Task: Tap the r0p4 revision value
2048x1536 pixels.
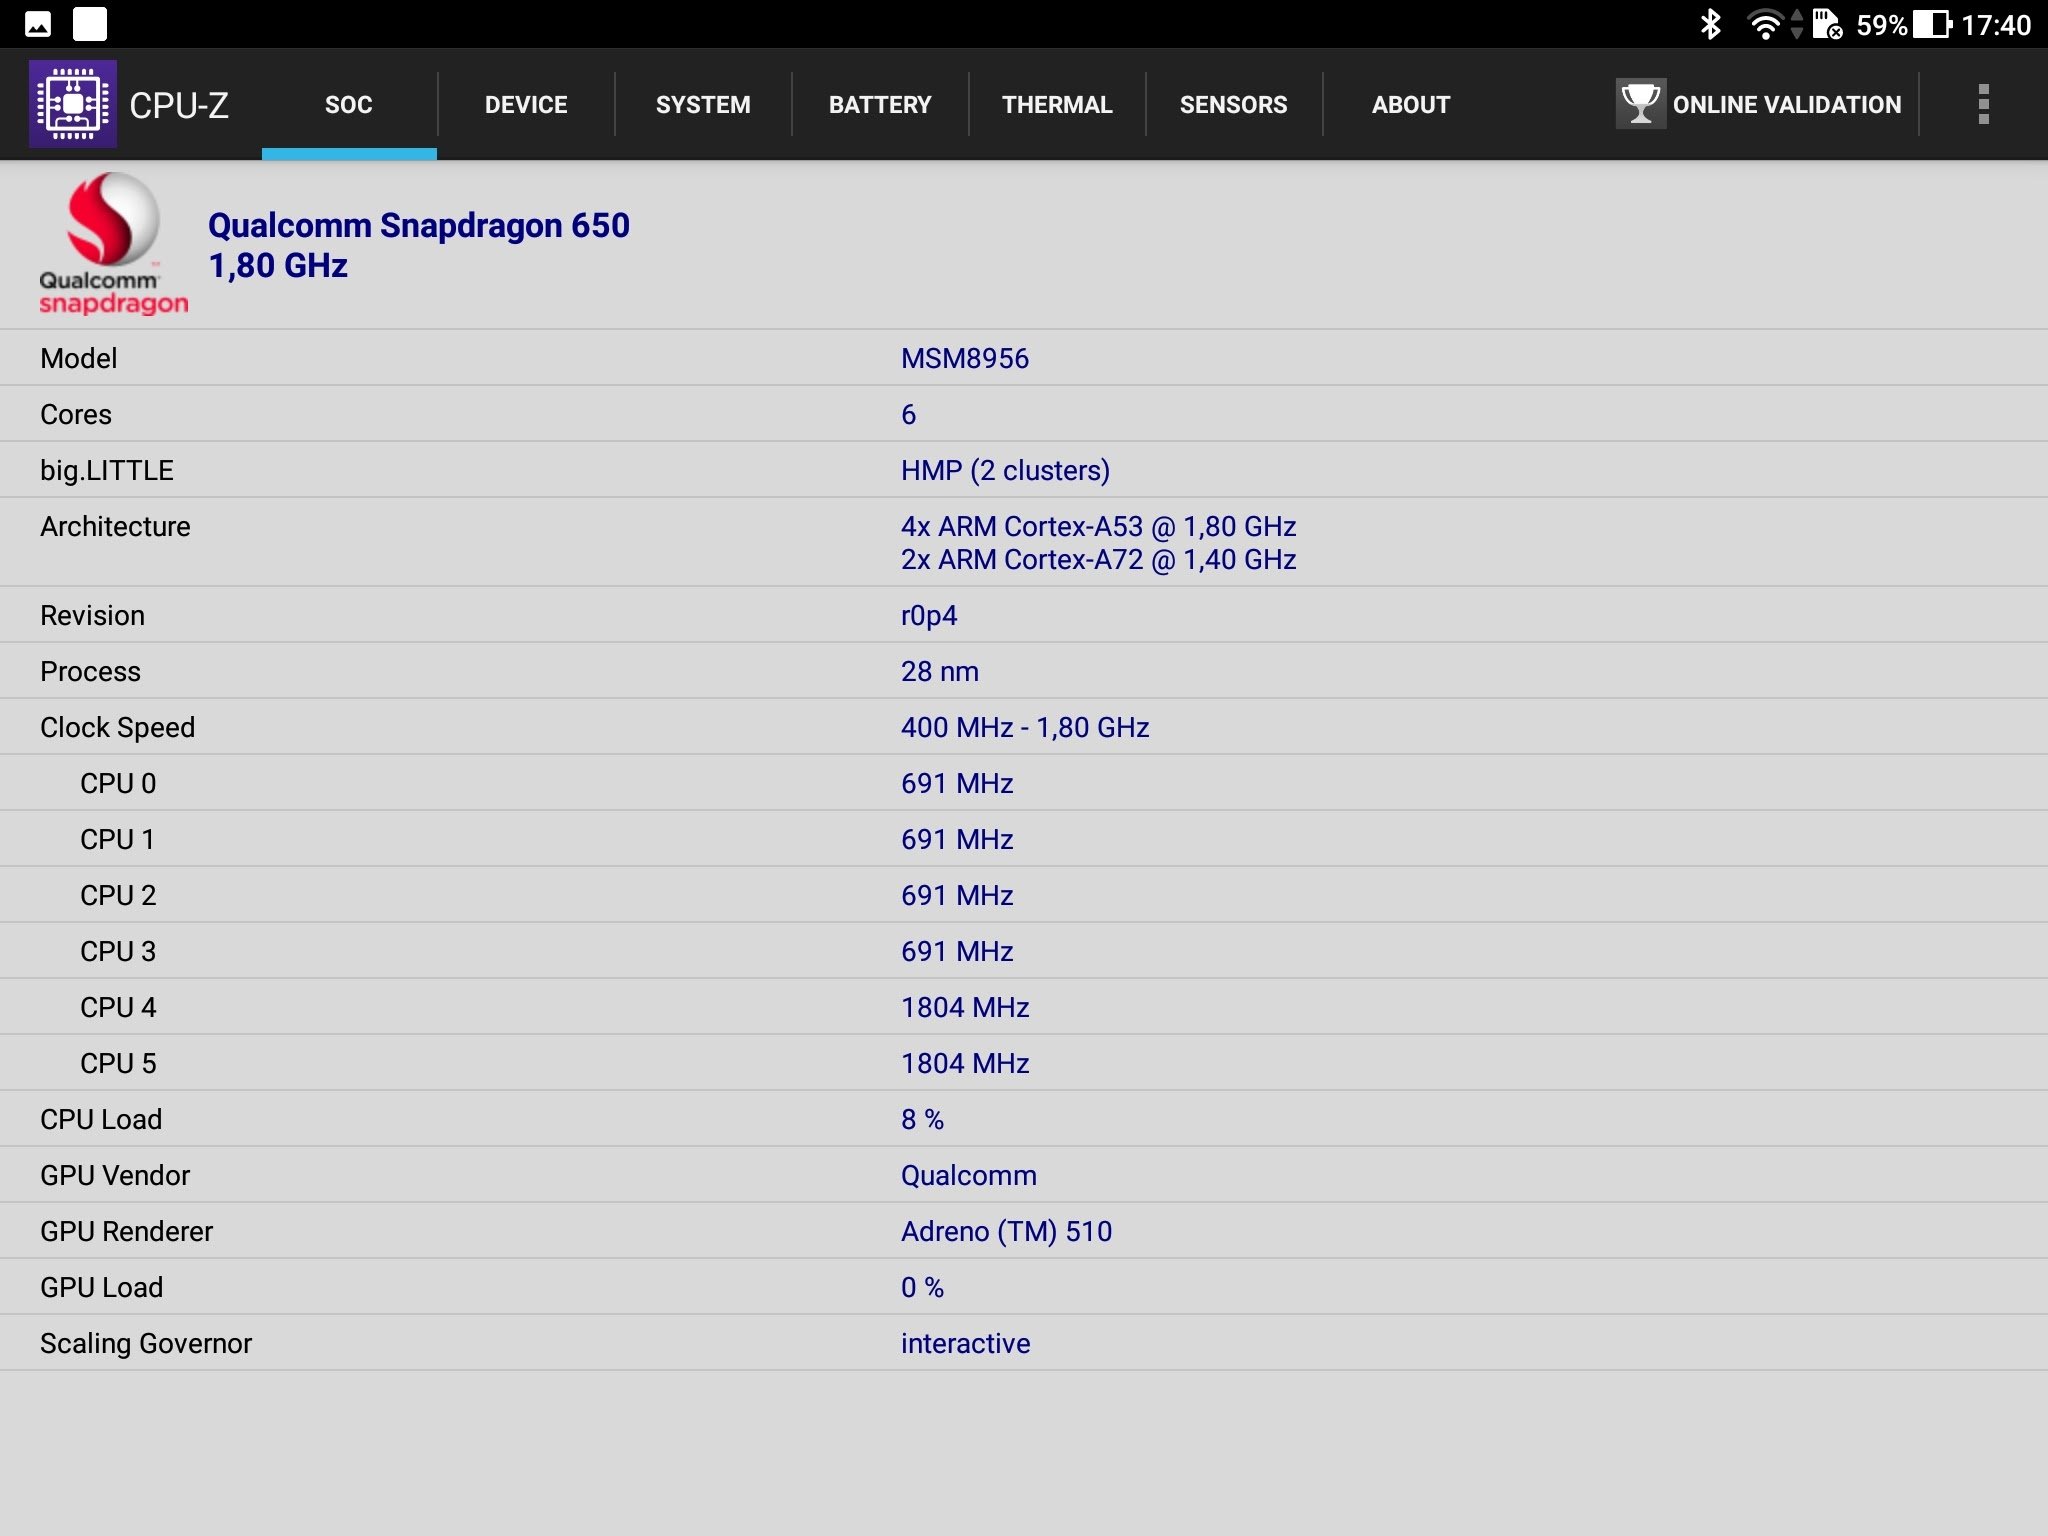Action: tap(929, 615)
